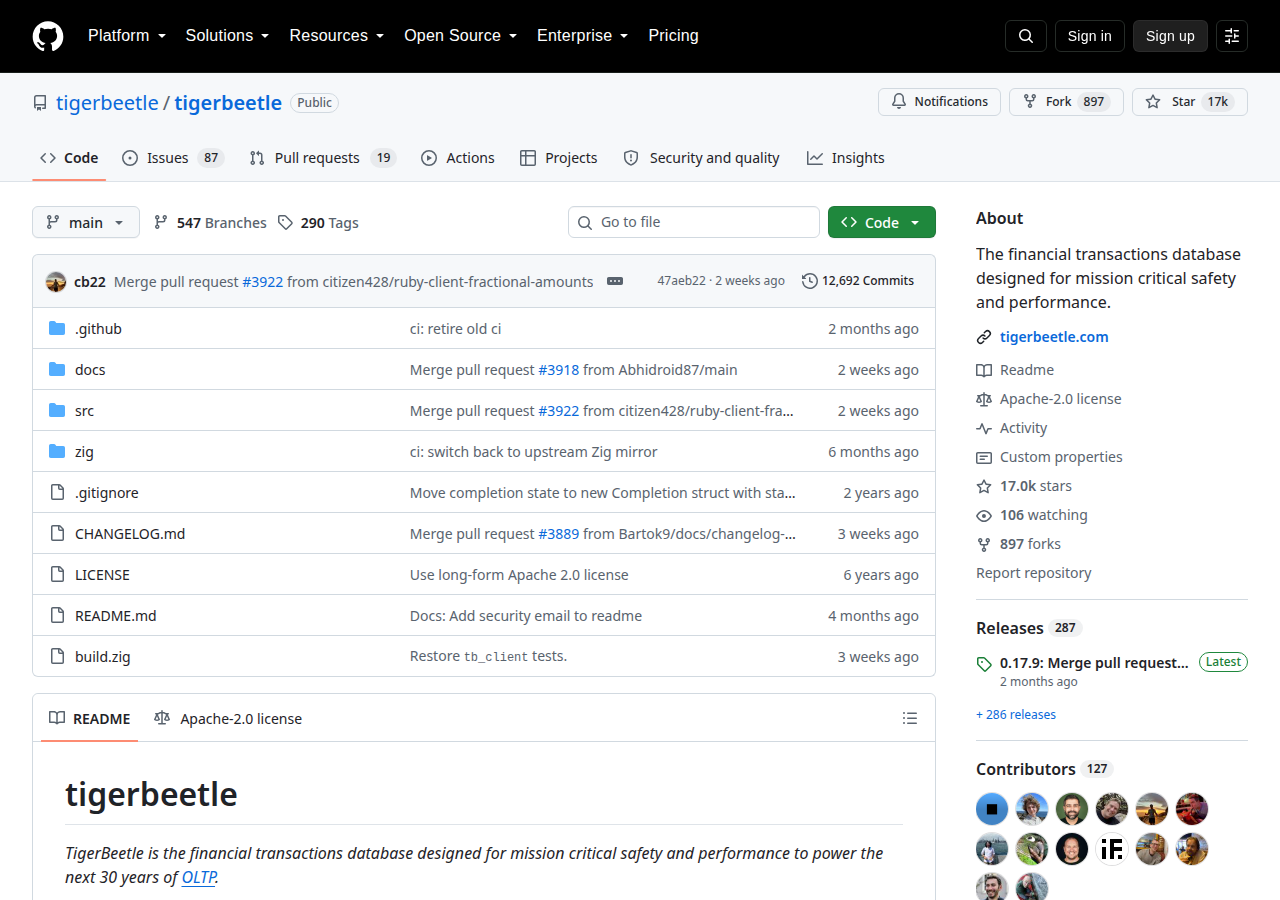This screenshot has width=1280, height=900.
Task: Switch to the Issues tab
Action: [173, 158]
